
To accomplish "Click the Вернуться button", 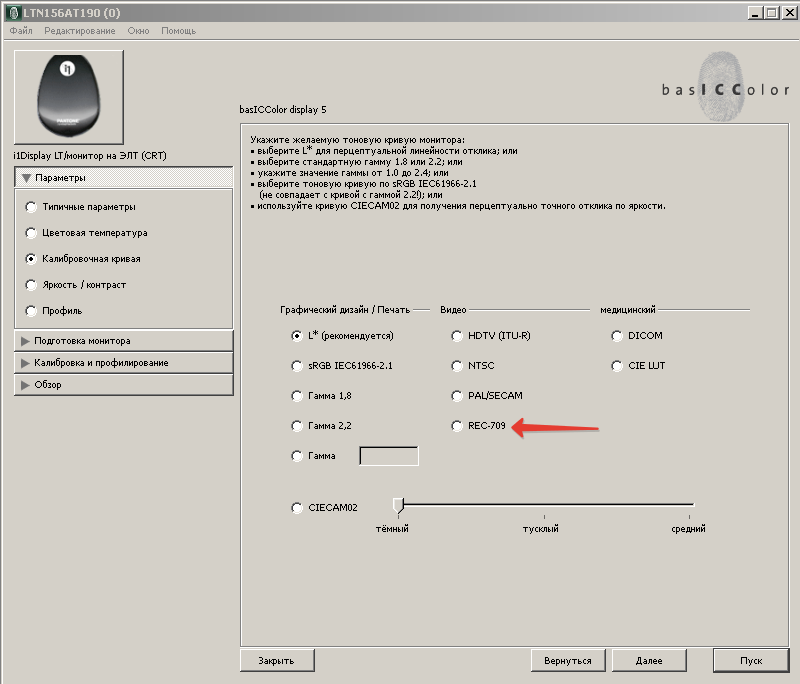I will tap(568, 661).
